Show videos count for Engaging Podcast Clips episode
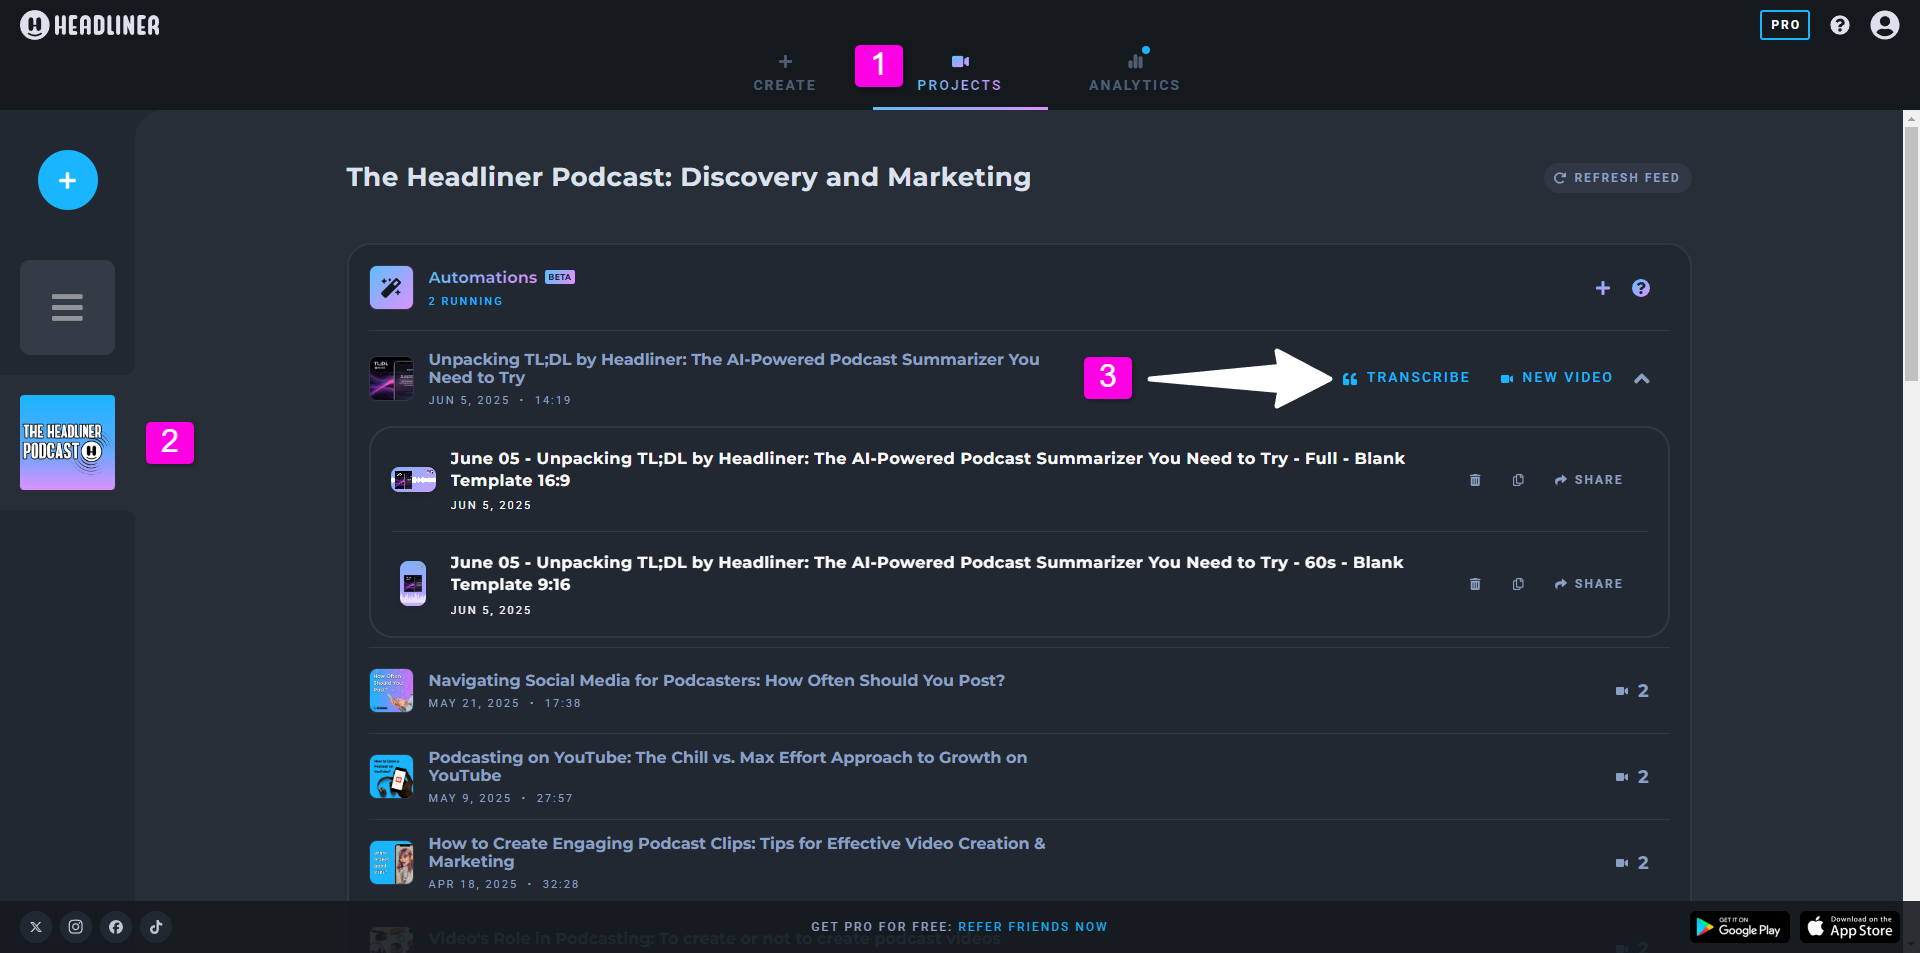 tap(1631, 863)
